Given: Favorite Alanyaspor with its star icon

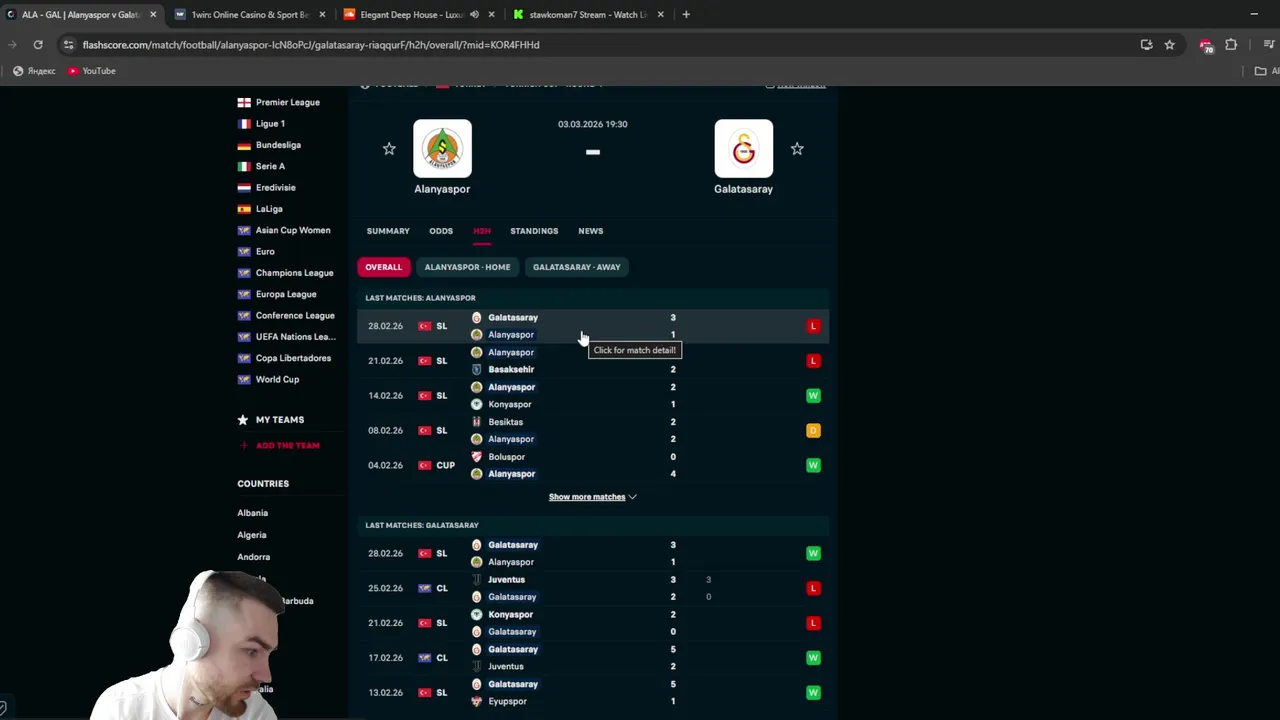Looking at the screenshot, I should [x=389, y=149].
